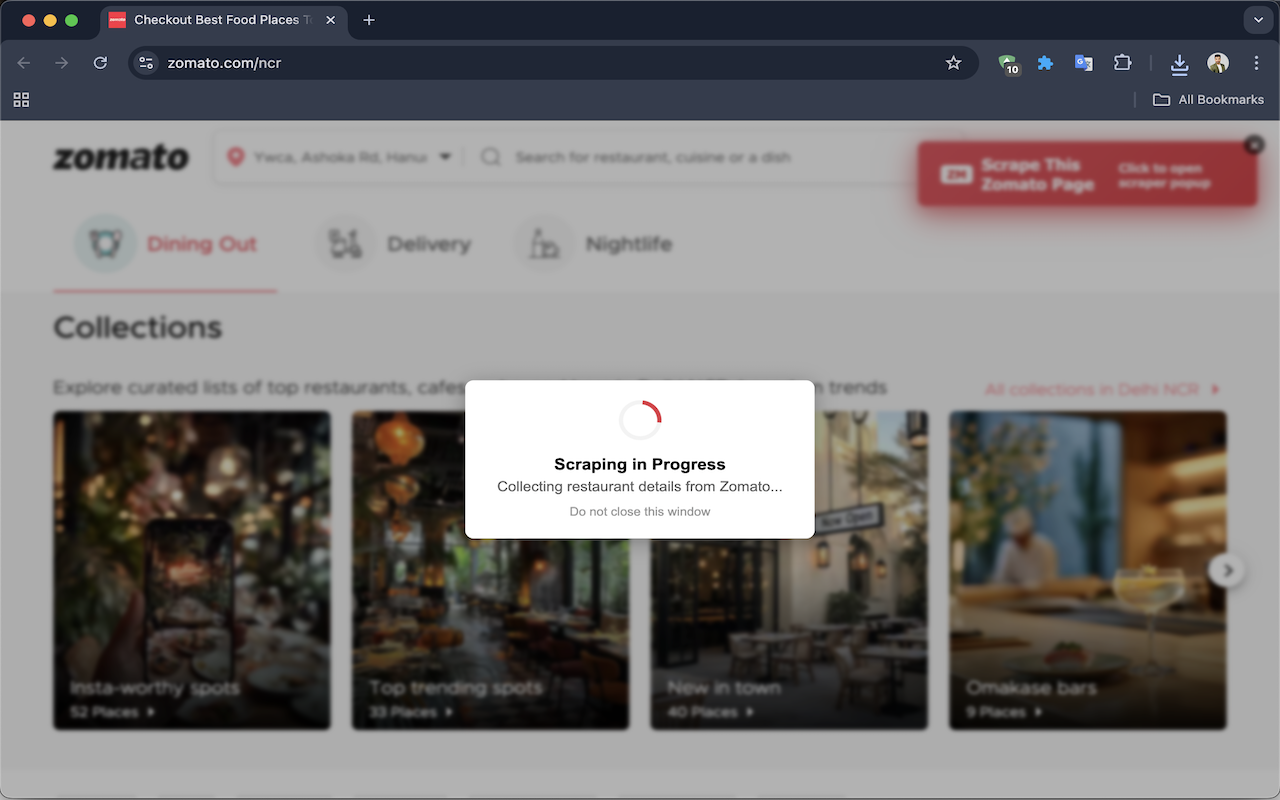Open the Chrome profile avatar
This screenshot has width=1280, height=800.
[x=1217, y=63]
